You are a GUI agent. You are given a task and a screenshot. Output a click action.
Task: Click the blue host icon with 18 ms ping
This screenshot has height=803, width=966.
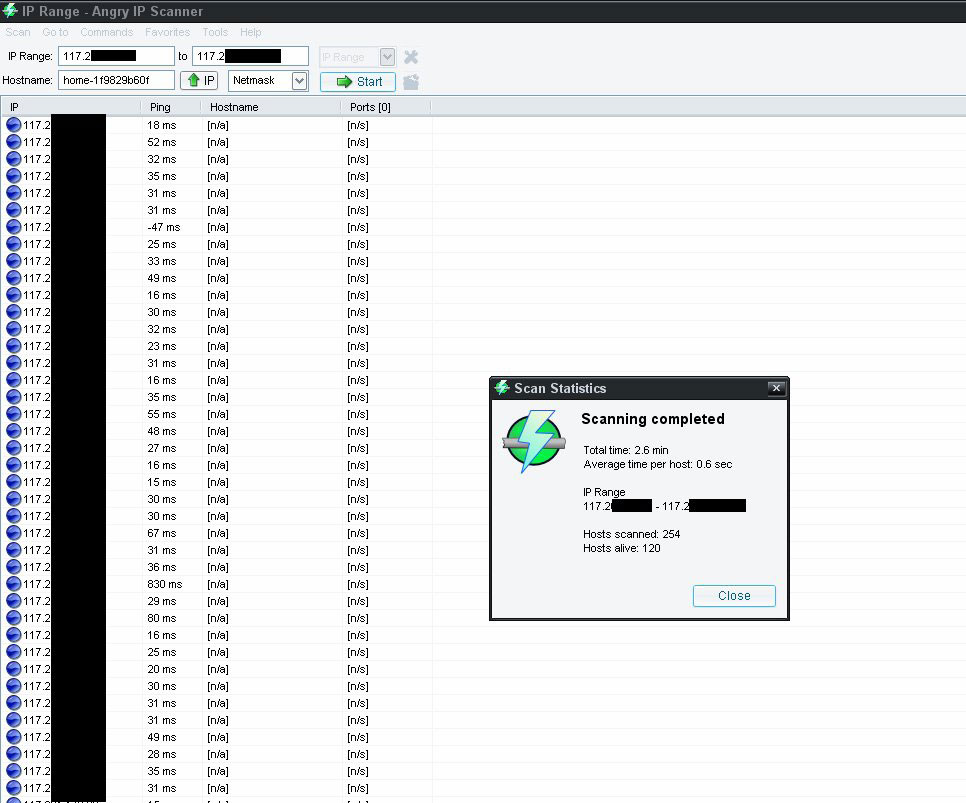pyautogui.click(x=13, y=125)
